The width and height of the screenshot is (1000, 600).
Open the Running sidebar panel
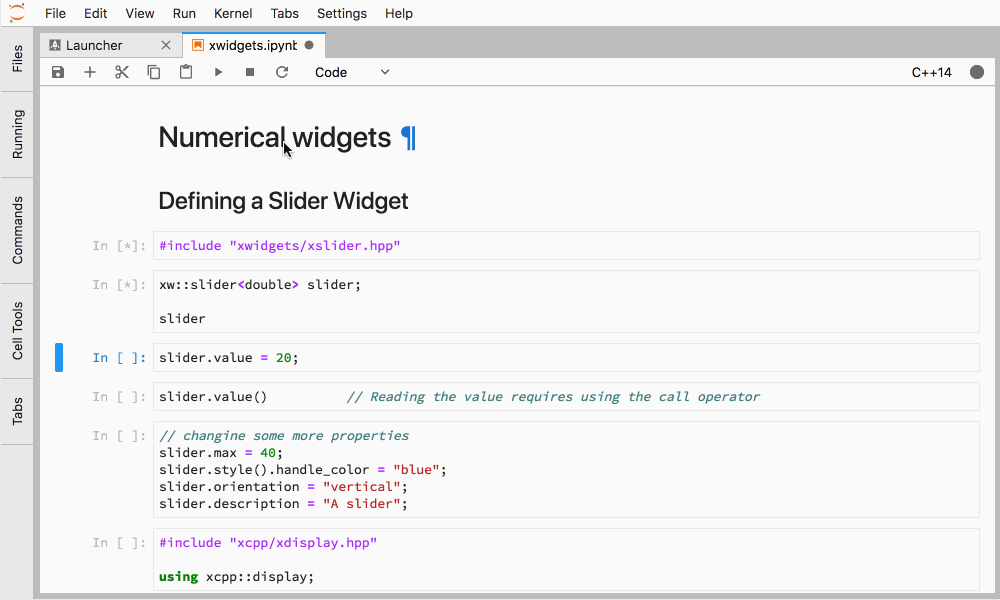17,134
